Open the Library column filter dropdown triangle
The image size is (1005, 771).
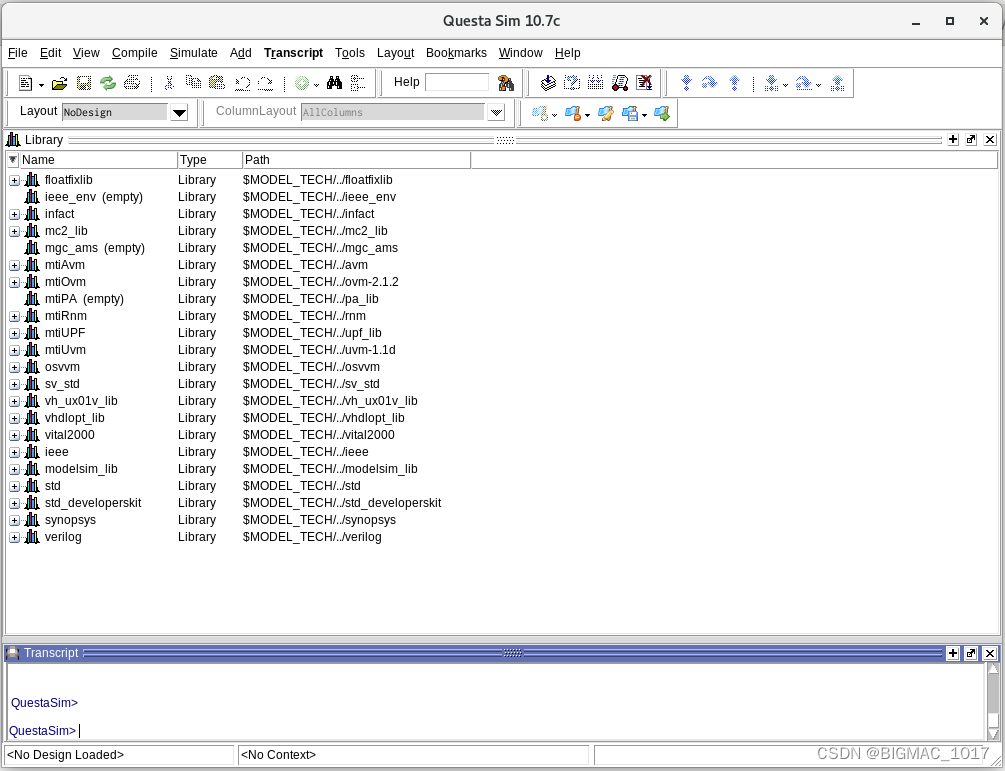[x=13, y=160]
